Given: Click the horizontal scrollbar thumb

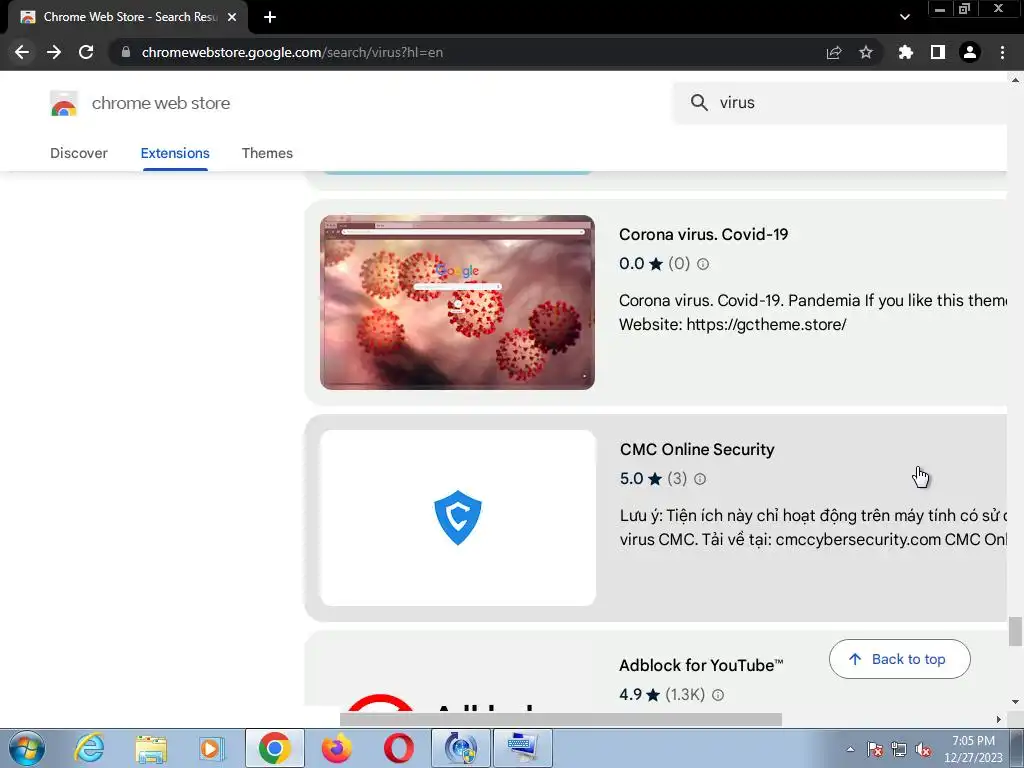Looking at the screenshot, I should pyautogui.click(x=560, y=719).
